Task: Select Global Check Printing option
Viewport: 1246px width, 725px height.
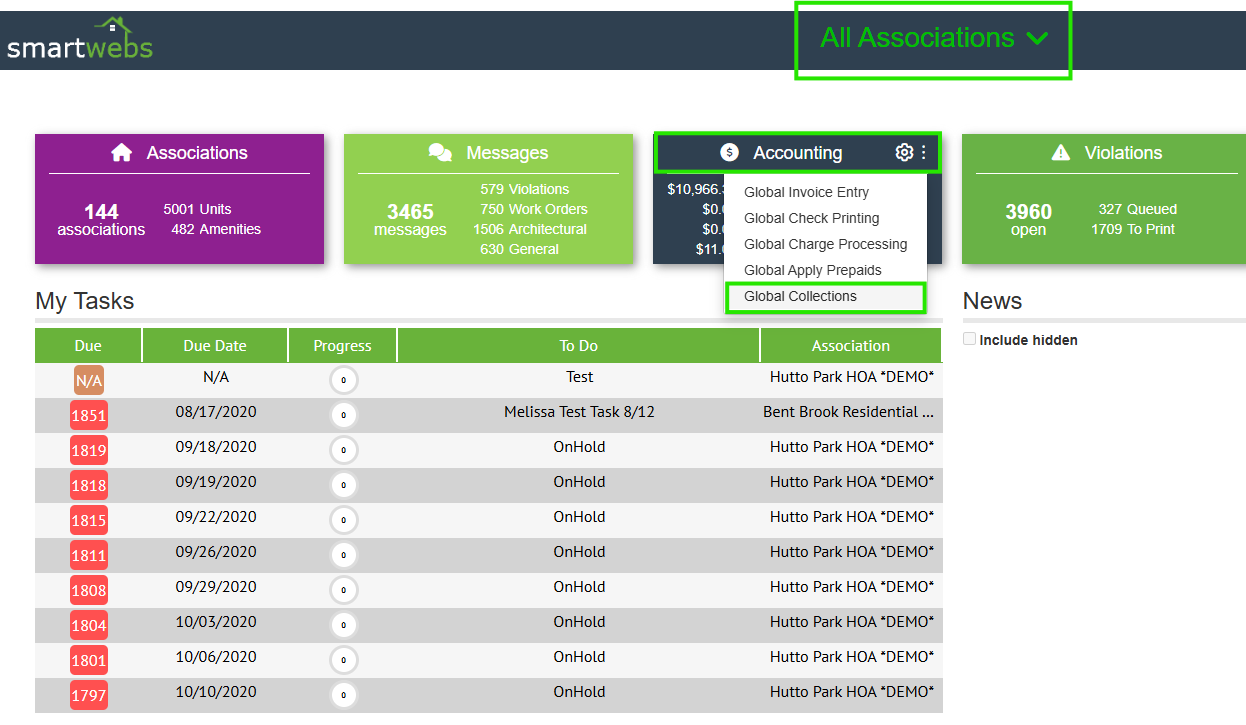Action: point(811,218)
